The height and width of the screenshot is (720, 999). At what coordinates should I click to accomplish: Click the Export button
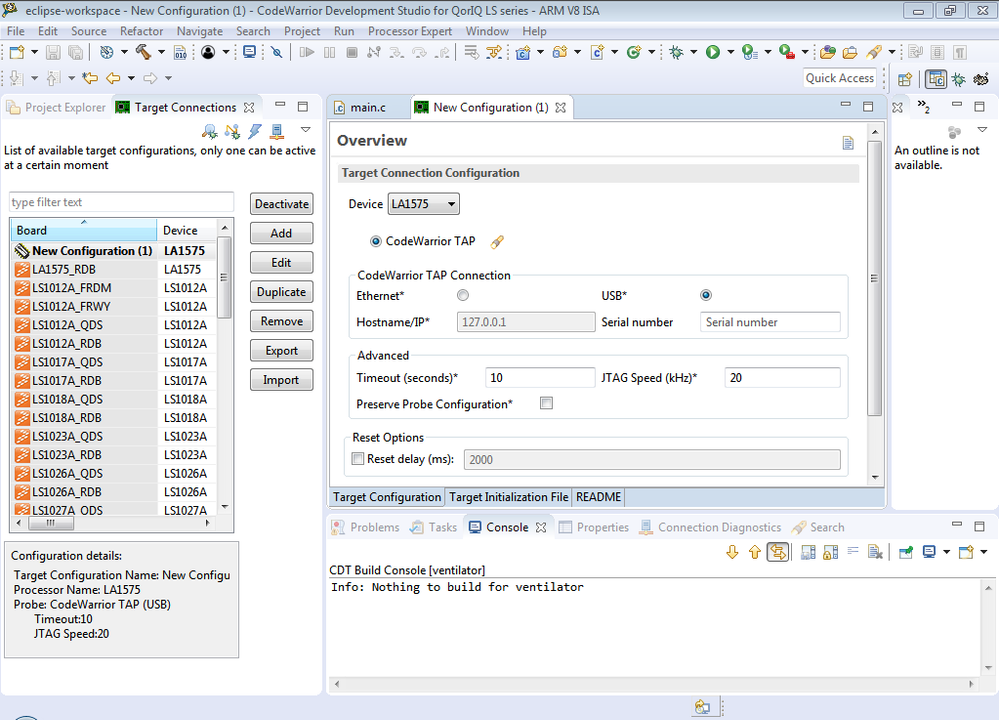282,350
